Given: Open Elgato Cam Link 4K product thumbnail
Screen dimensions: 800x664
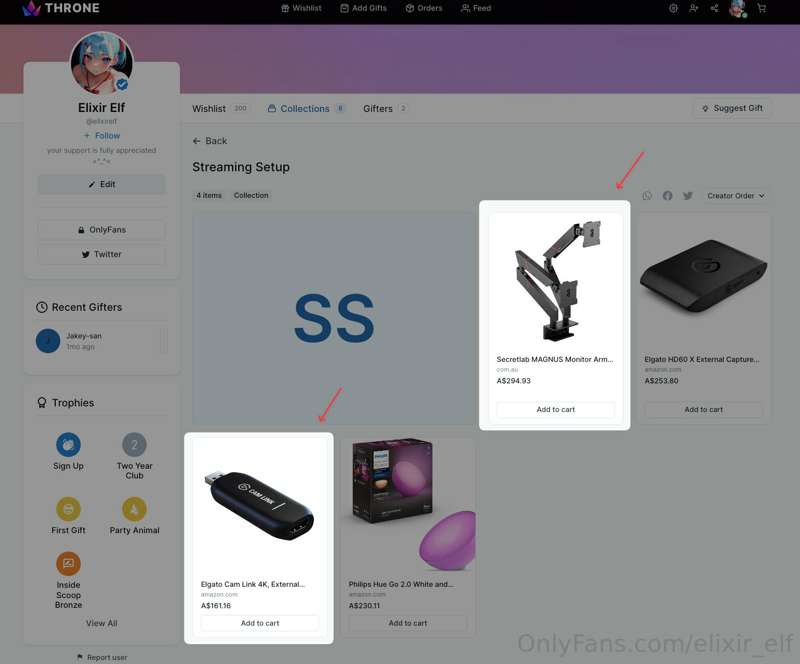Looking at the screenshot, I should tap(259, 505).
